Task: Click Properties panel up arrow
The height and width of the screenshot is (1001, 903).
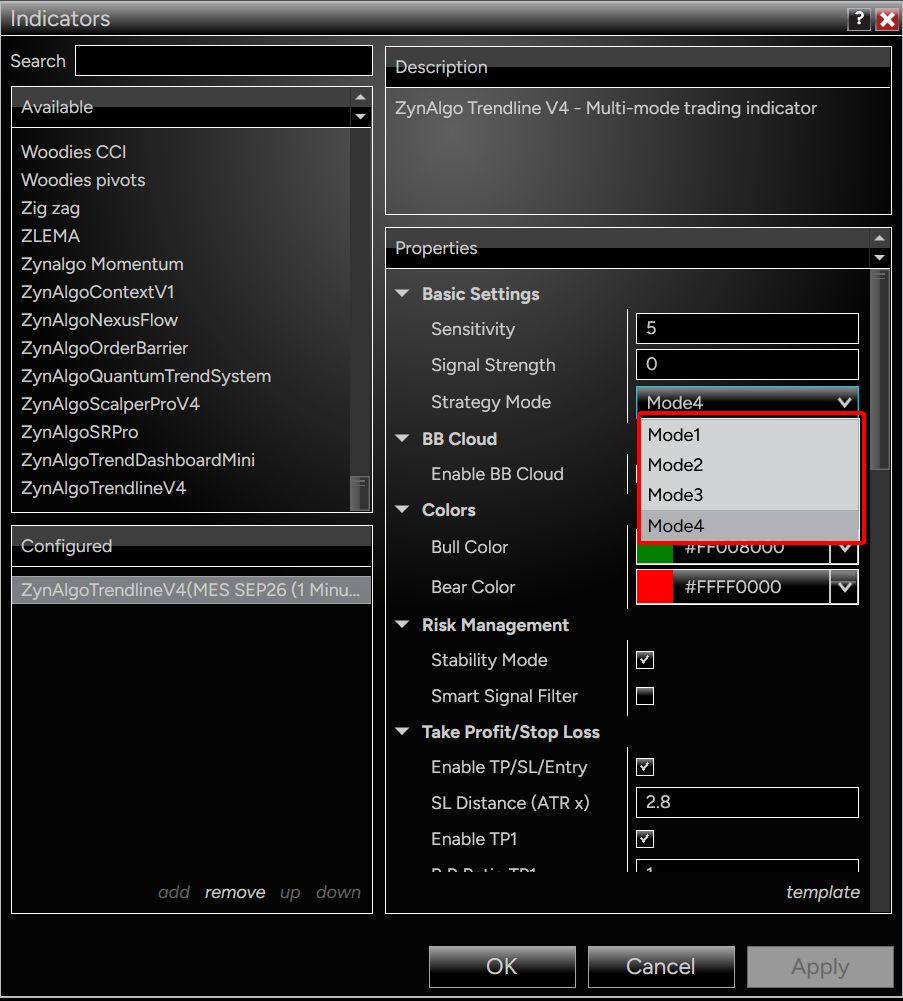Action: click(x=879, y=238)
